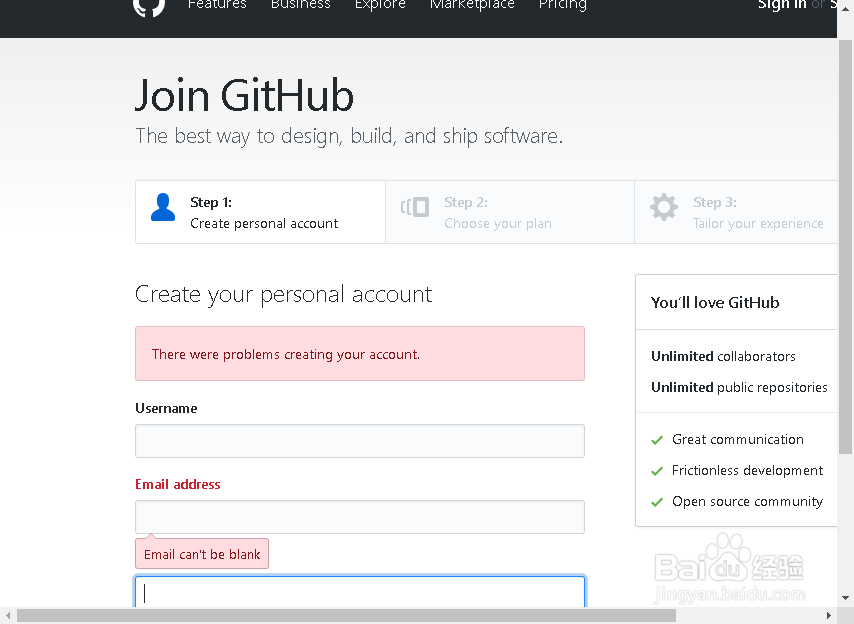Click the Step 3 gear icon
Viewport: 854px width, 624px height.
[x=663, y=207]
